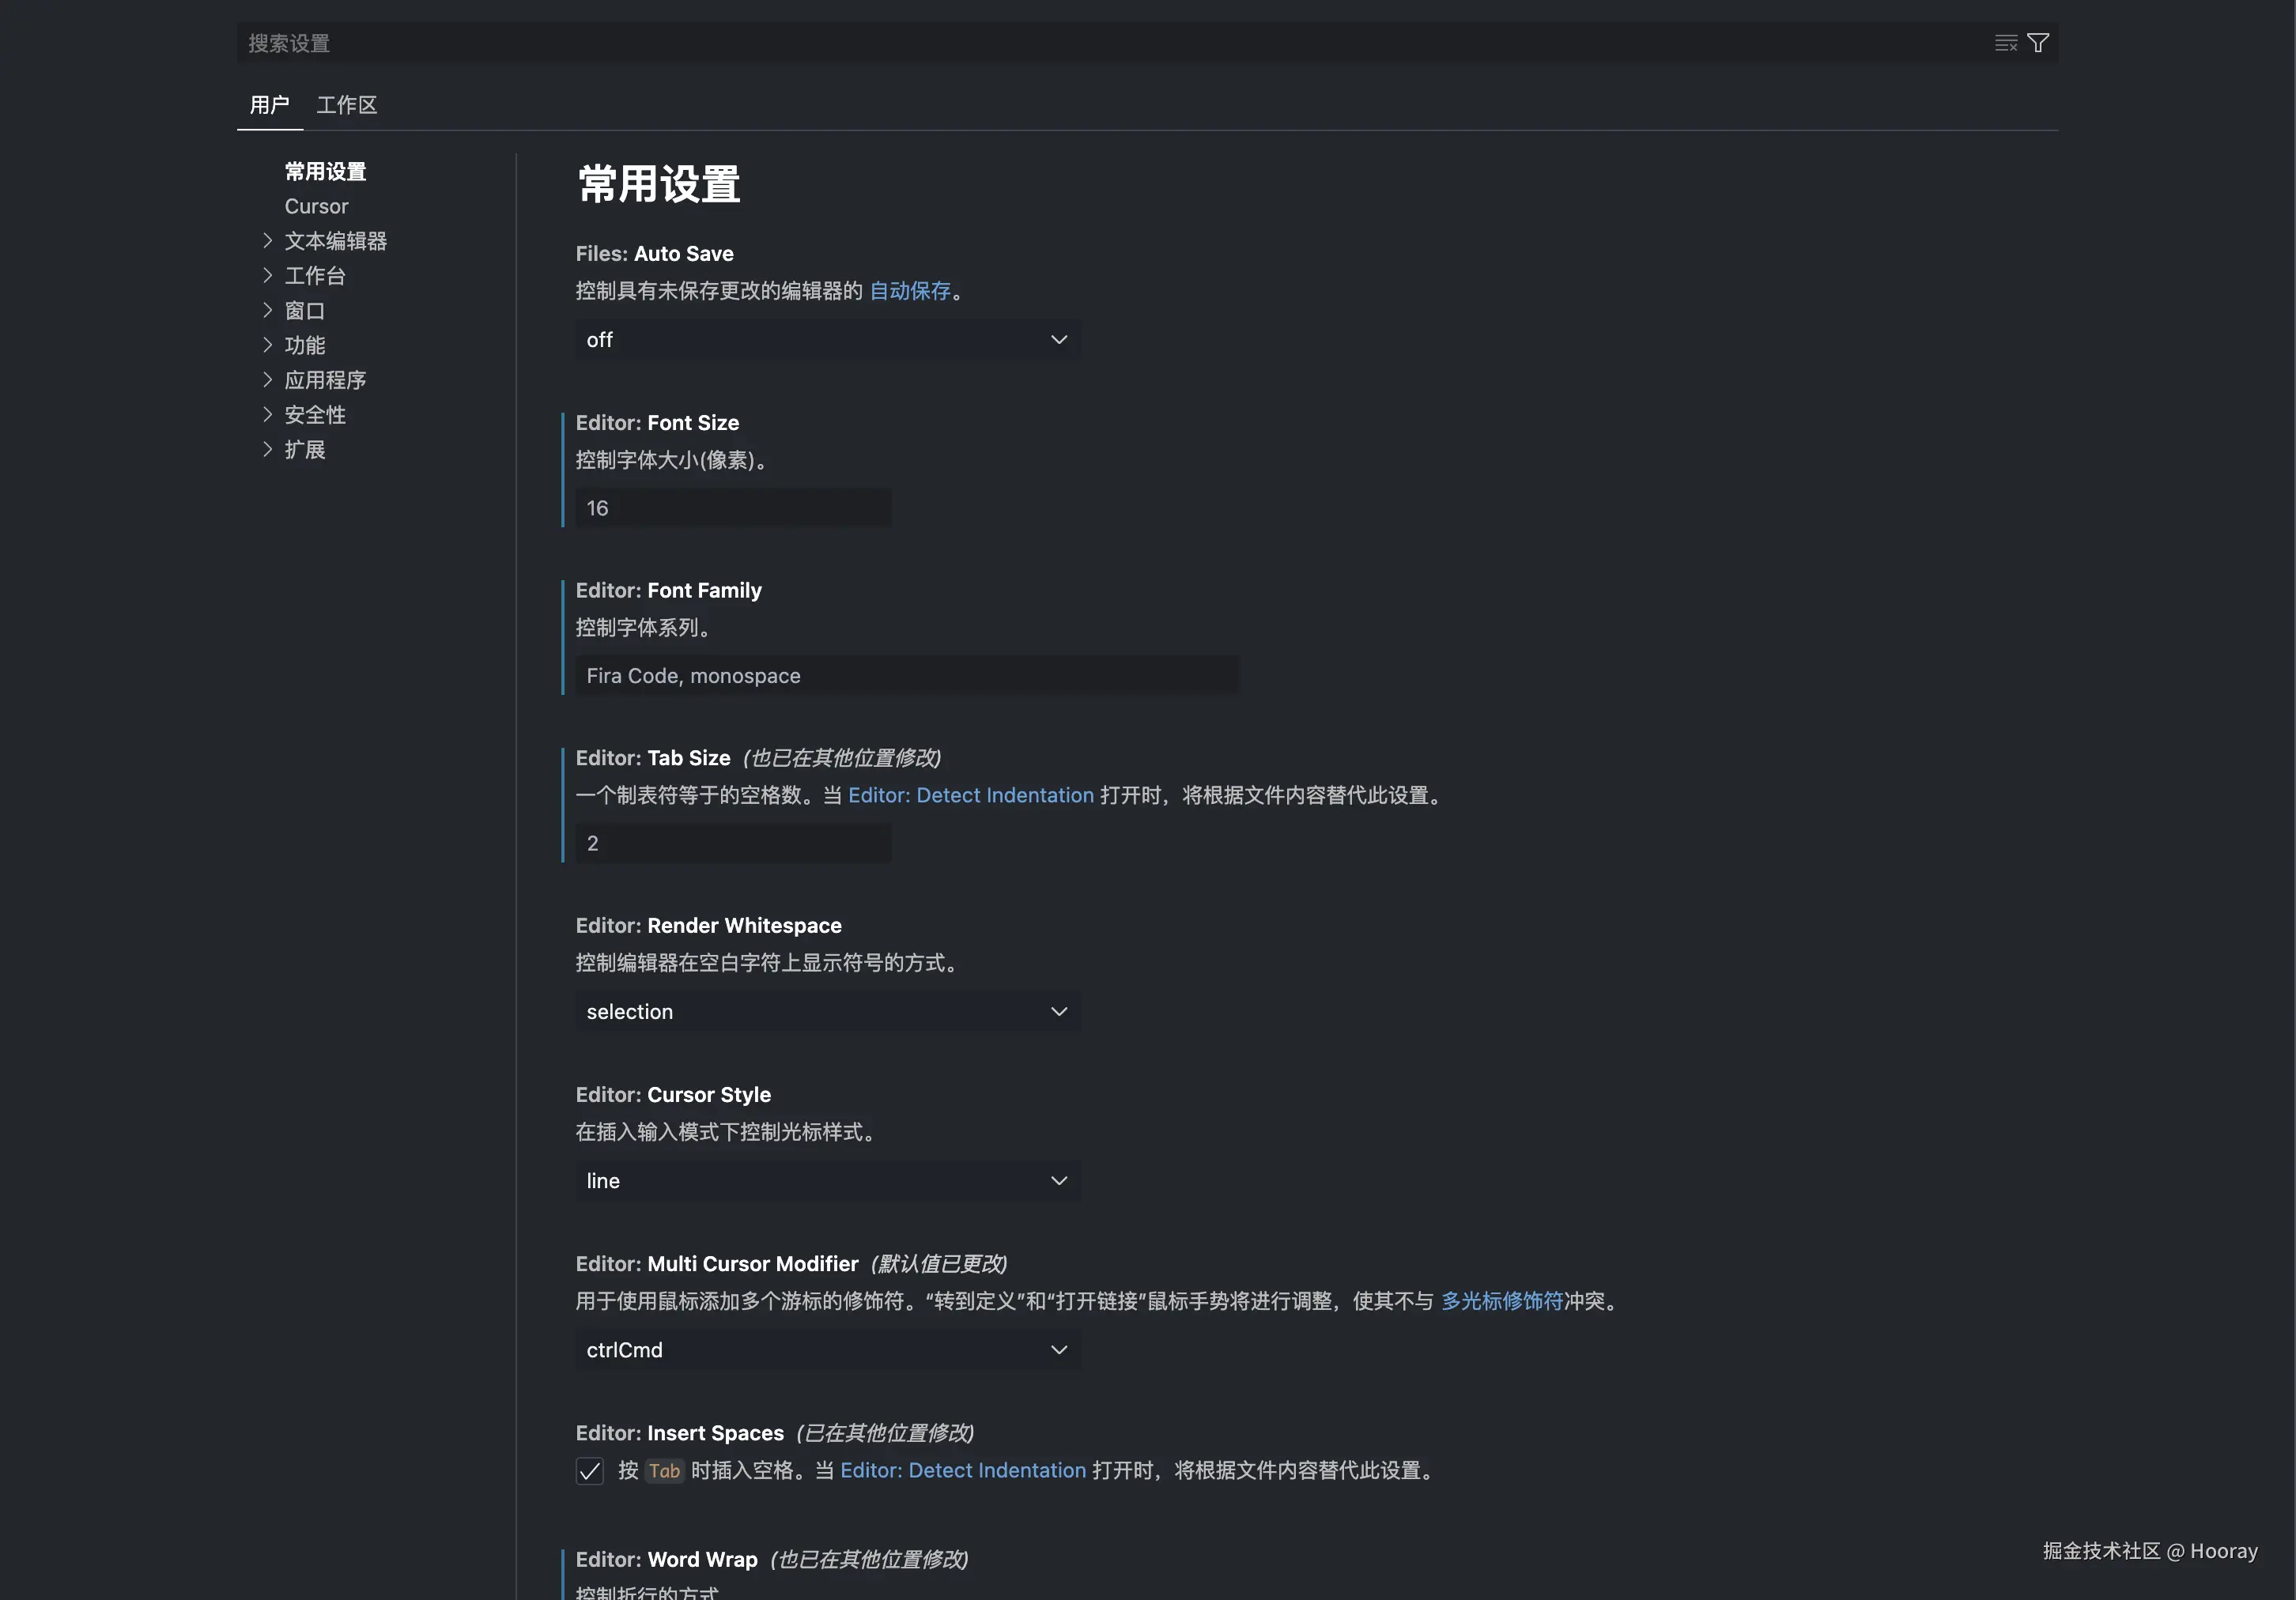This screenshot has height=1600, width=2296.
Task: Follow the 多光标修饰符 link
Action: (x=1501, y=1301)
